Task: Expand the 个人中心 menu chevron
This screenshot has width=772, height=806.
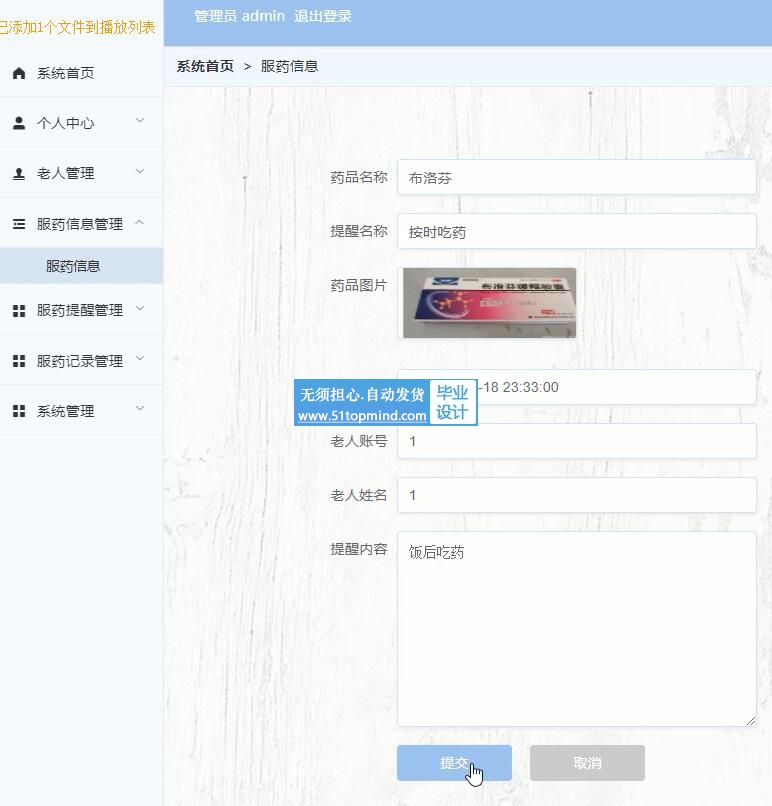Action: [140, 121]
